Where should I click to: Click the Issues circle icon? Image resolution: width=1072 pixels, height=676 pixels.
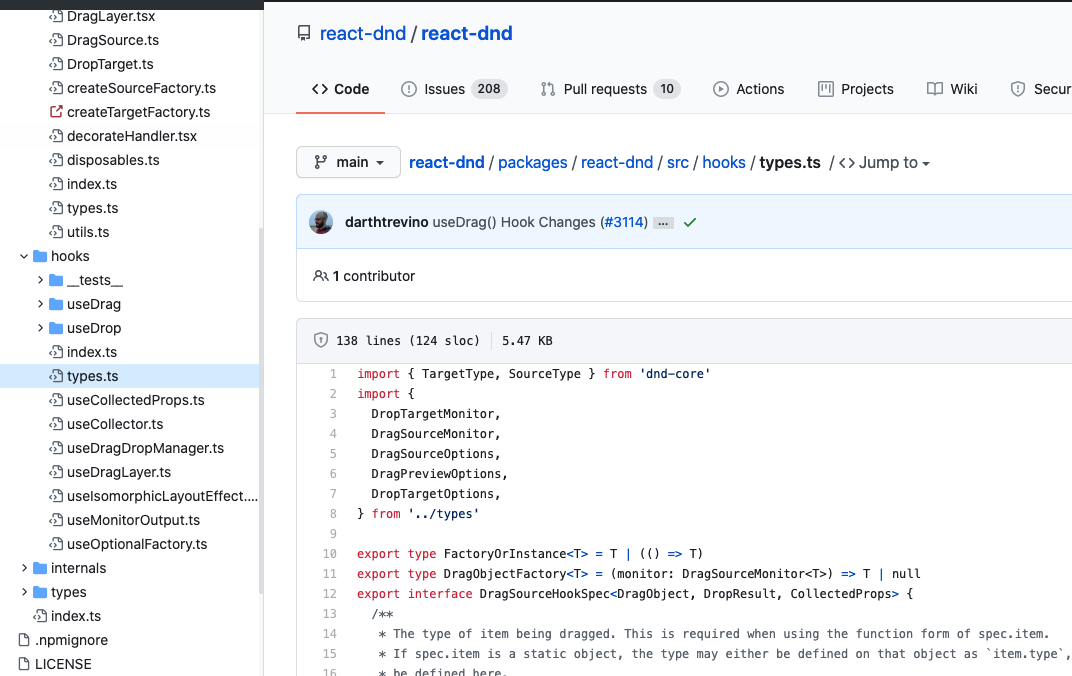pos(409,89)
